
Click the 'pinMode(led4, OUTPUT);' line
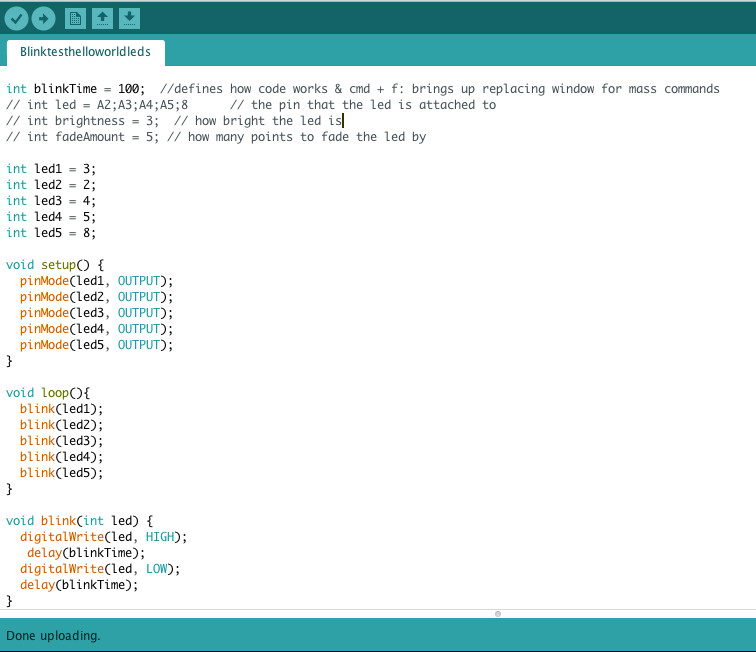point(96,328)
